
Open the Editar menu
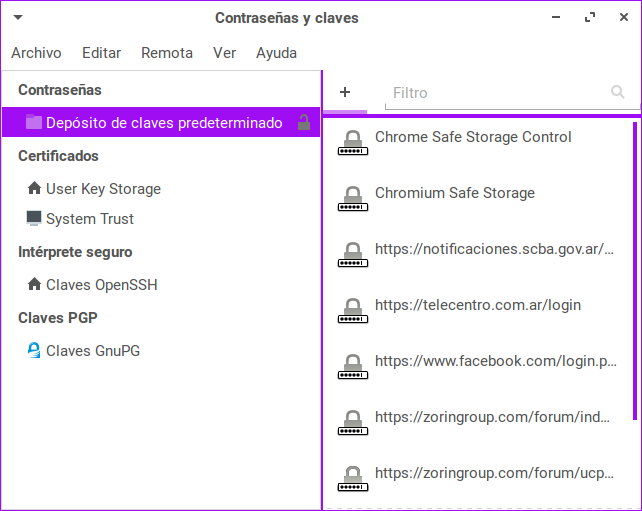pos(101,53)
